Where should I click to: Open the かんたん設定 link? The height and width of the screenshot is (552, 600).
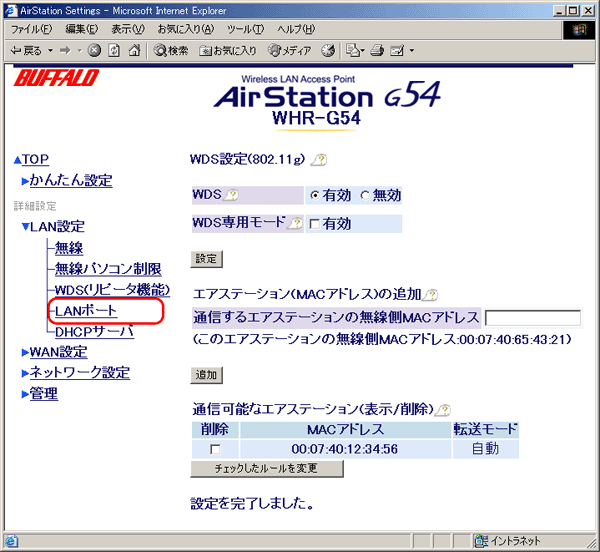71,180
